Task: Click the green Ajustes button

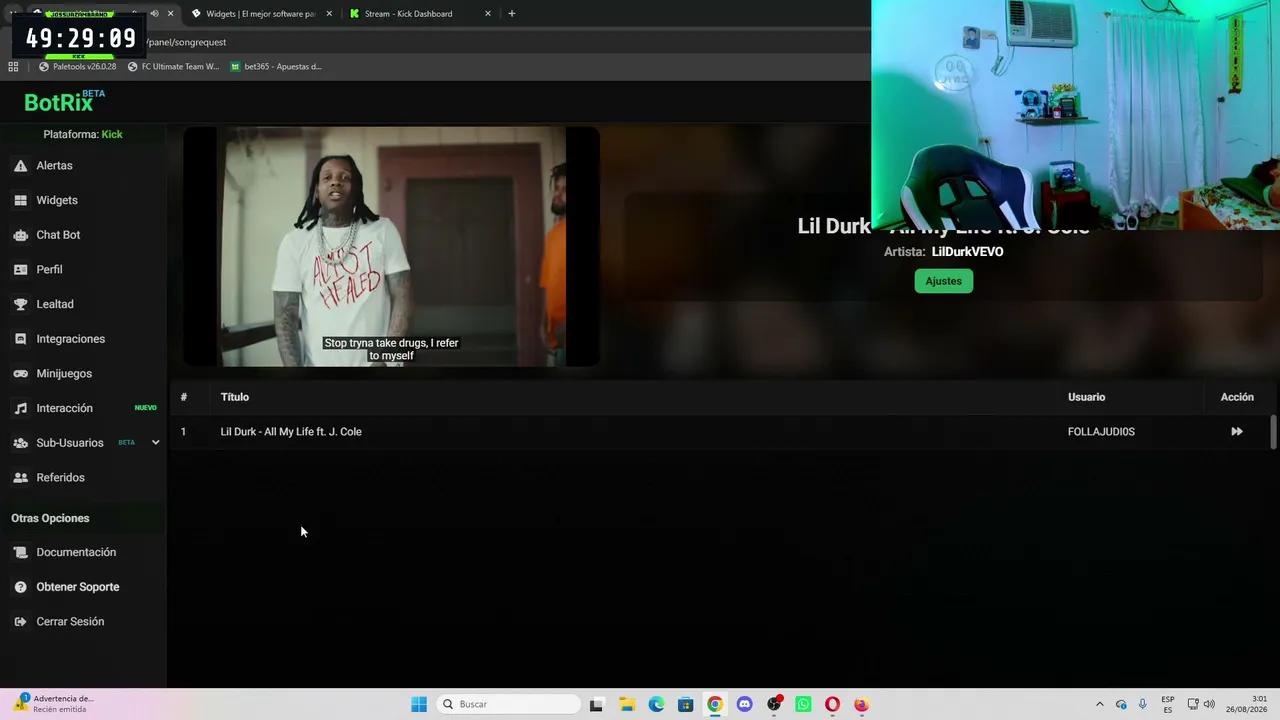Action: 943,281
